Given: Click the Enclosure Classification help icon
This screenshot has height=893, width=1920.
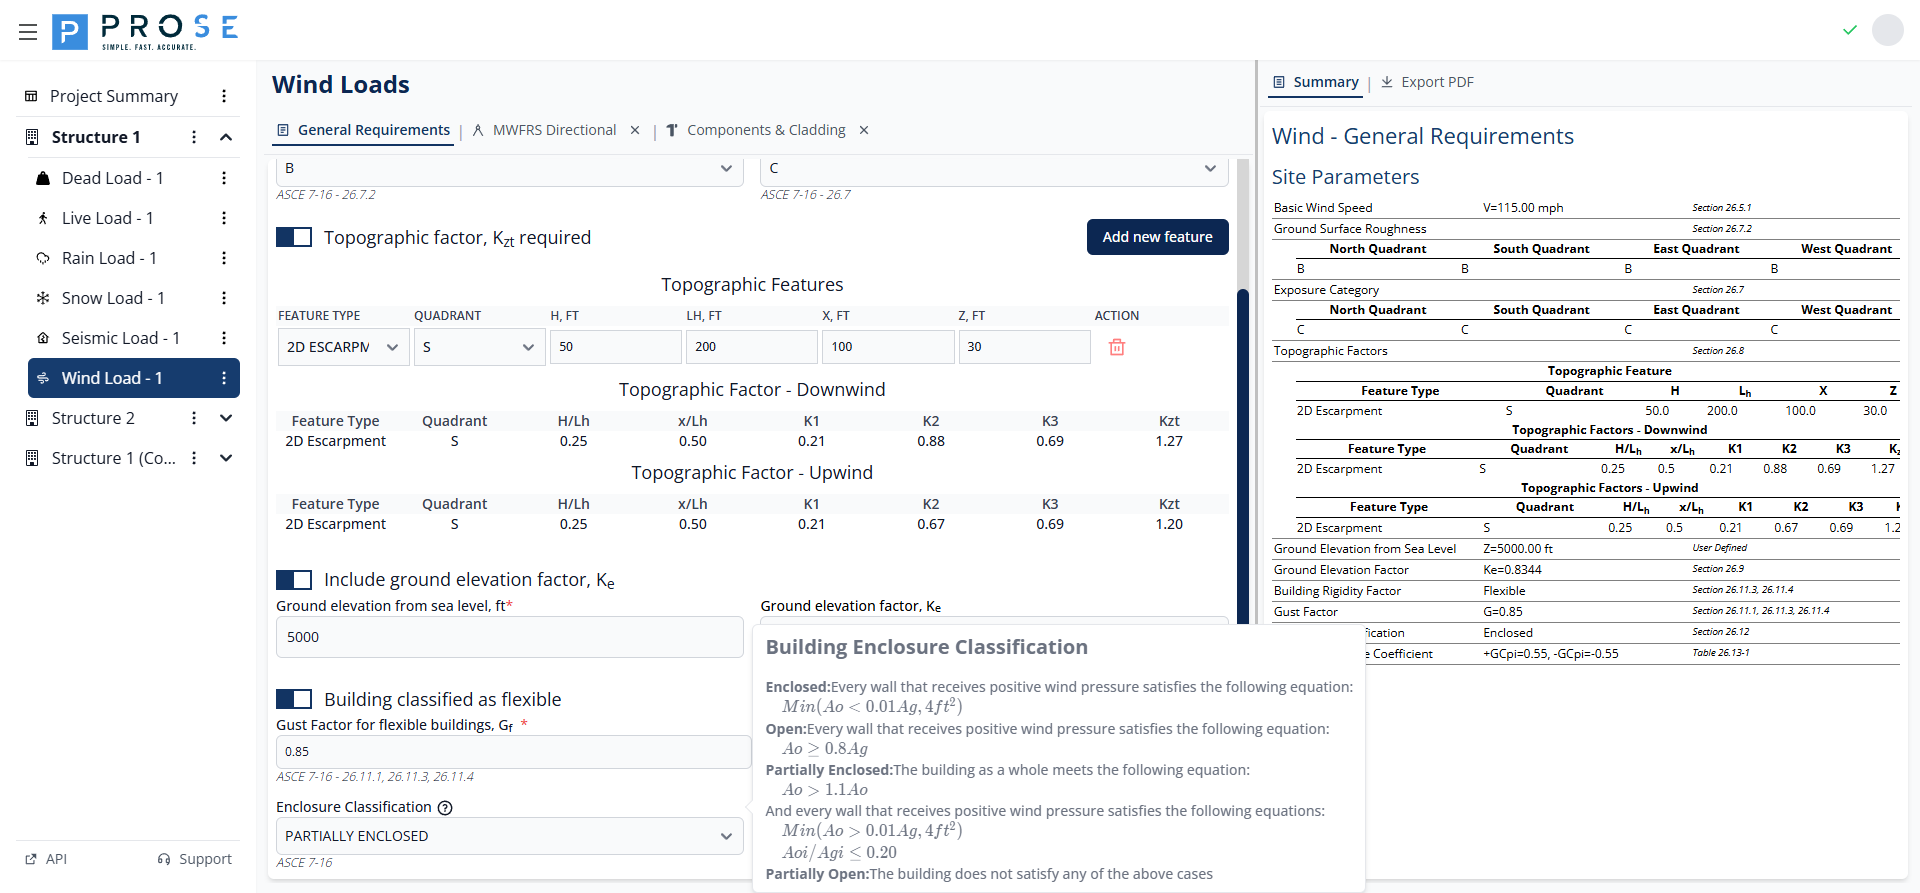Looking at the screenshot, I should (445, 808).
